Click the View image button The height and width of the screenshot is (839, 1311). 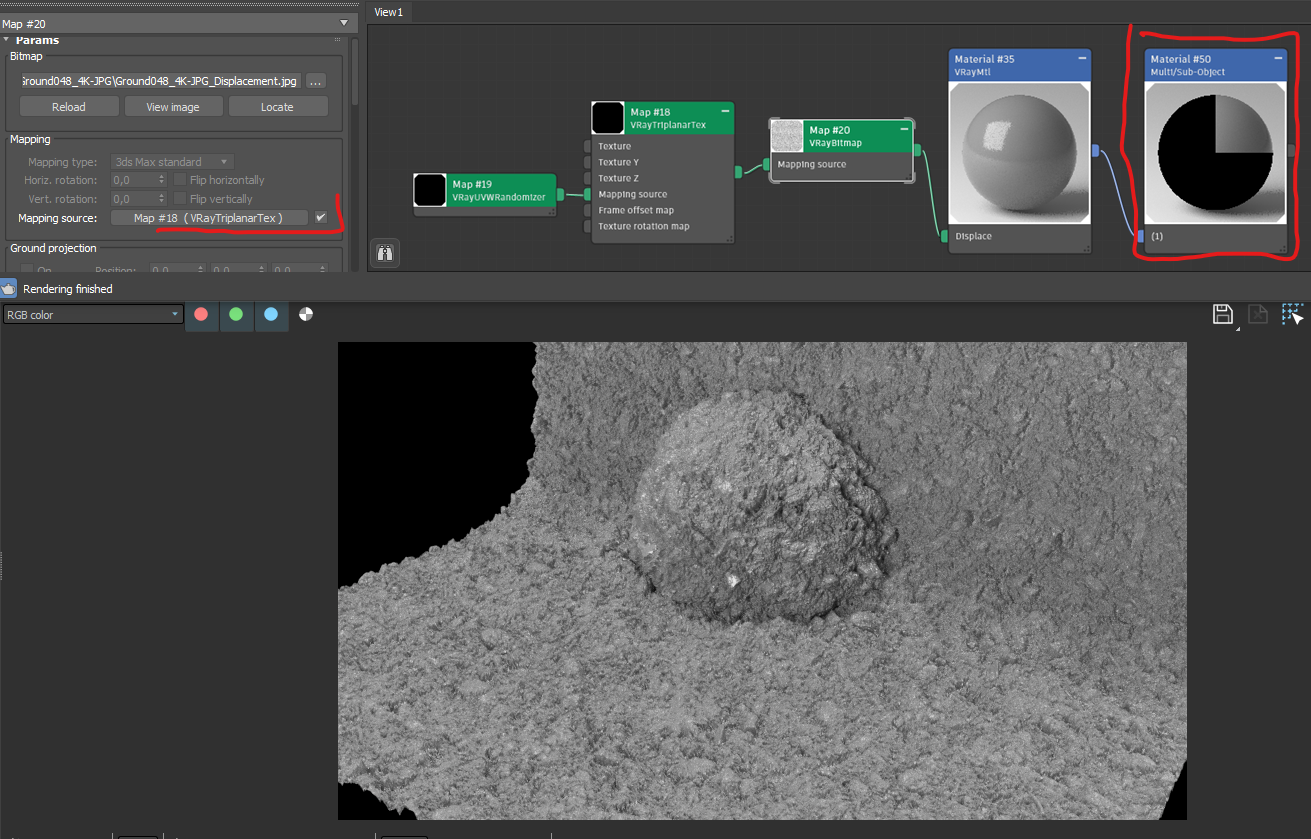pos(173,107)
